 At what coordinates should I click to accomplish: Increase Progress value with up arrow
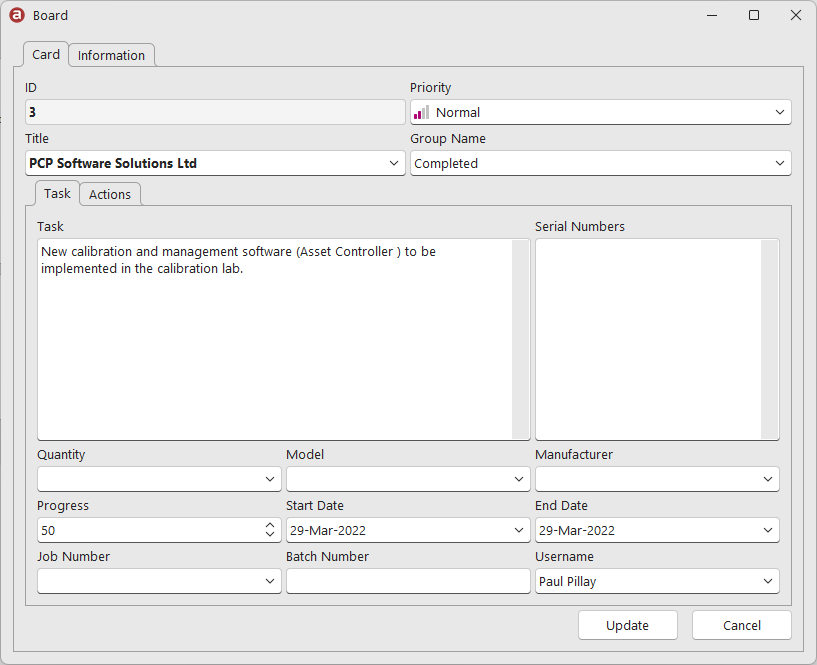269,525
